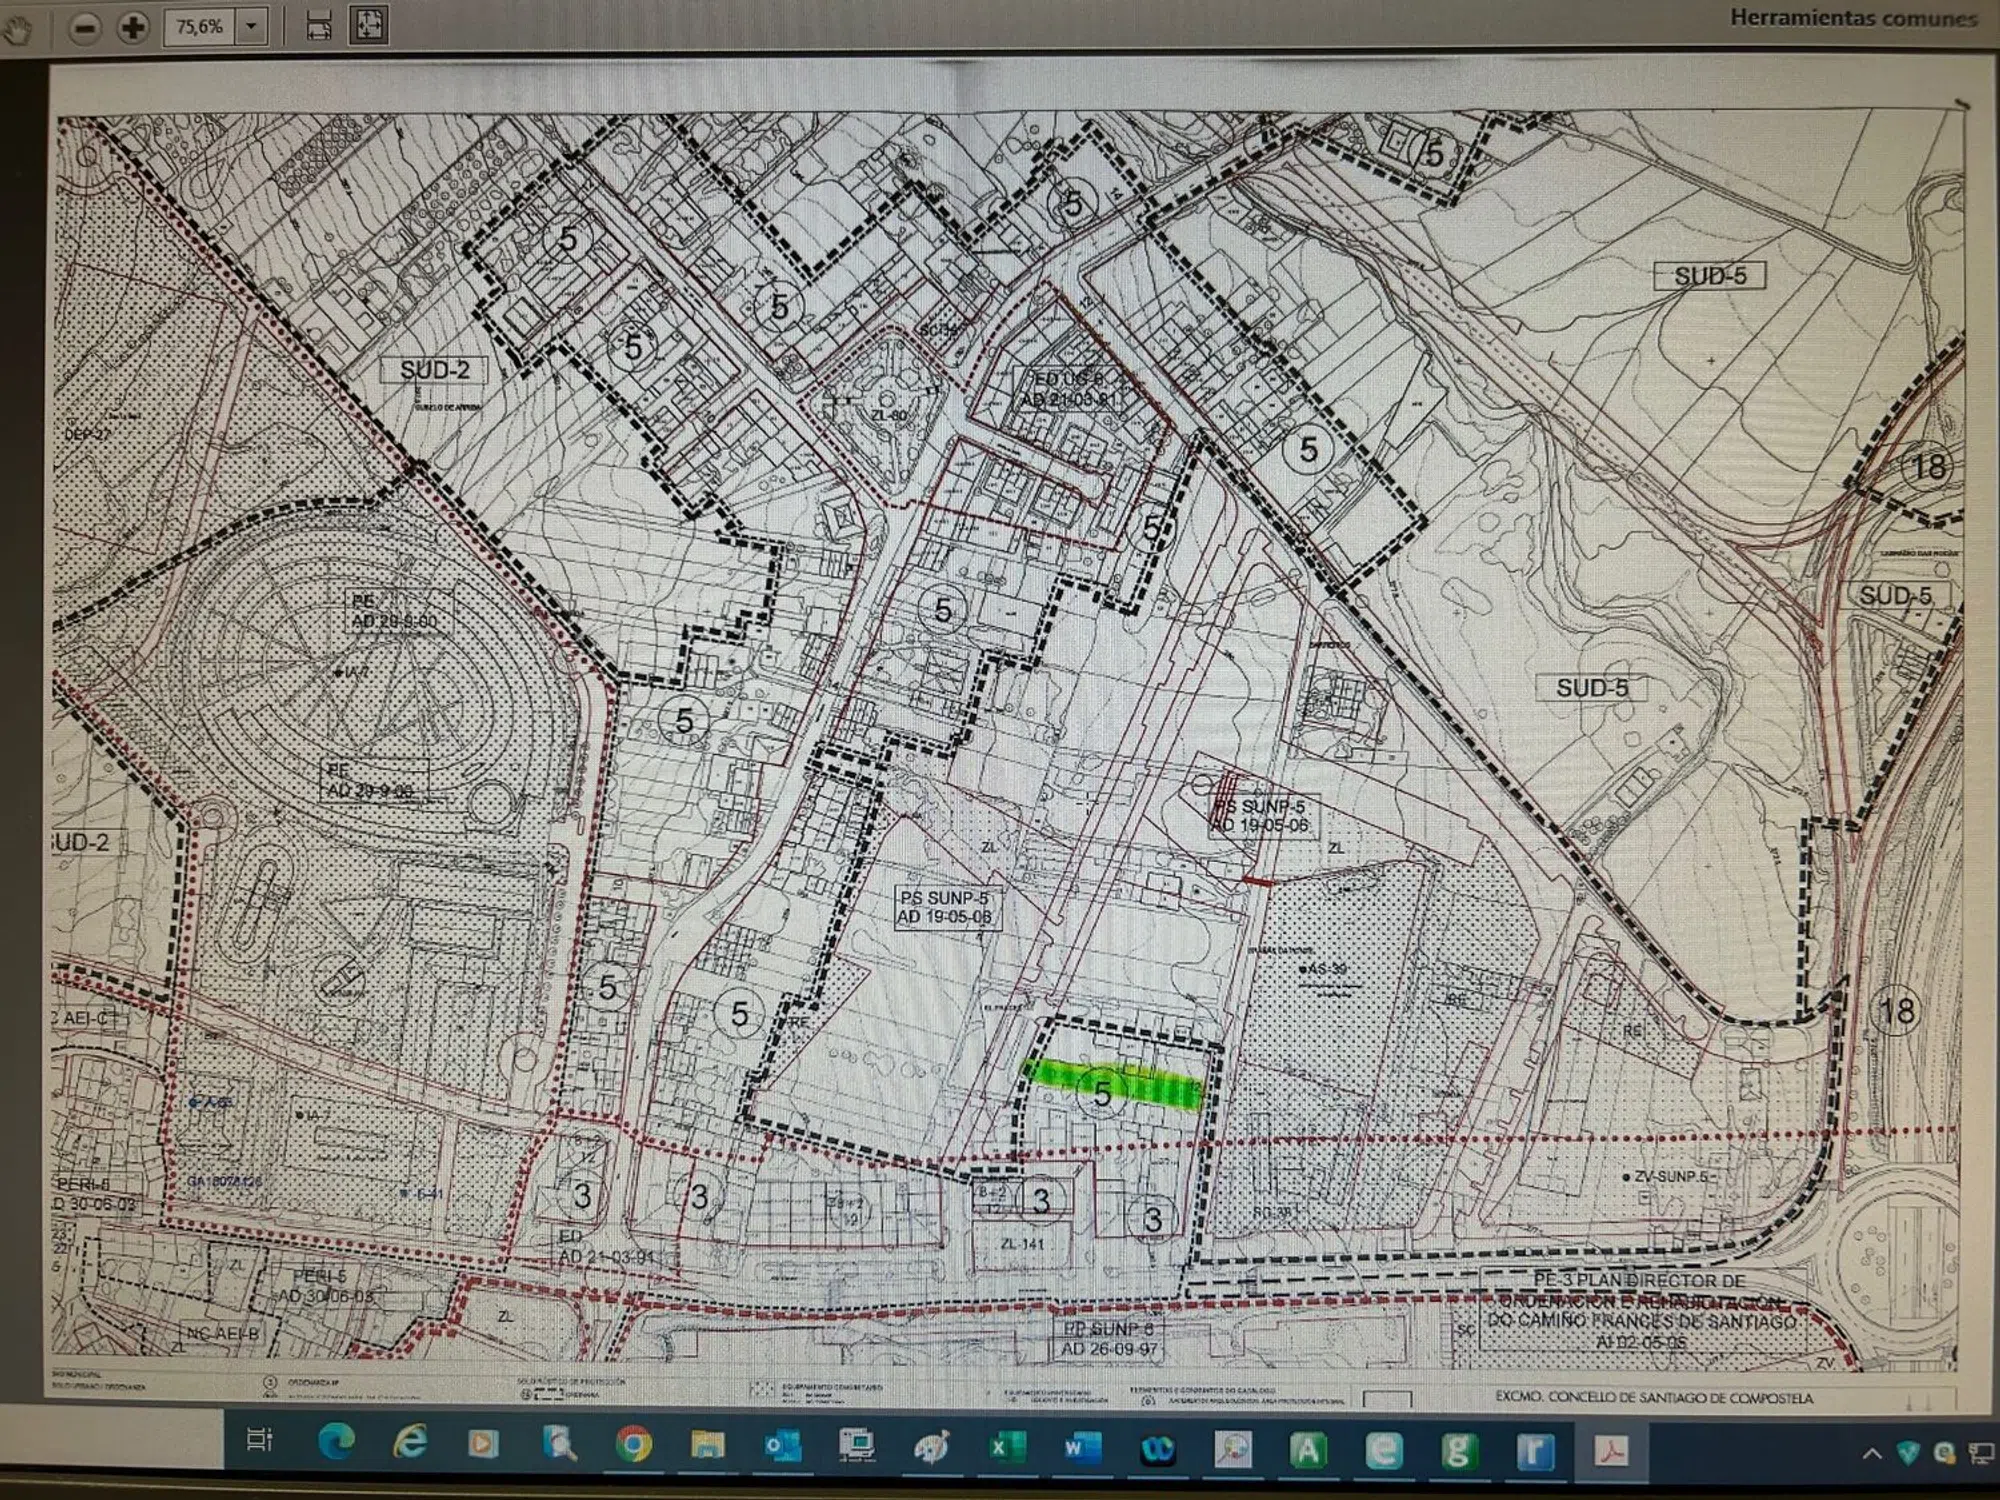
Task: Click the green highlighted parcel on the map
Action: pyautogui.click(x=1115, y=1087)
